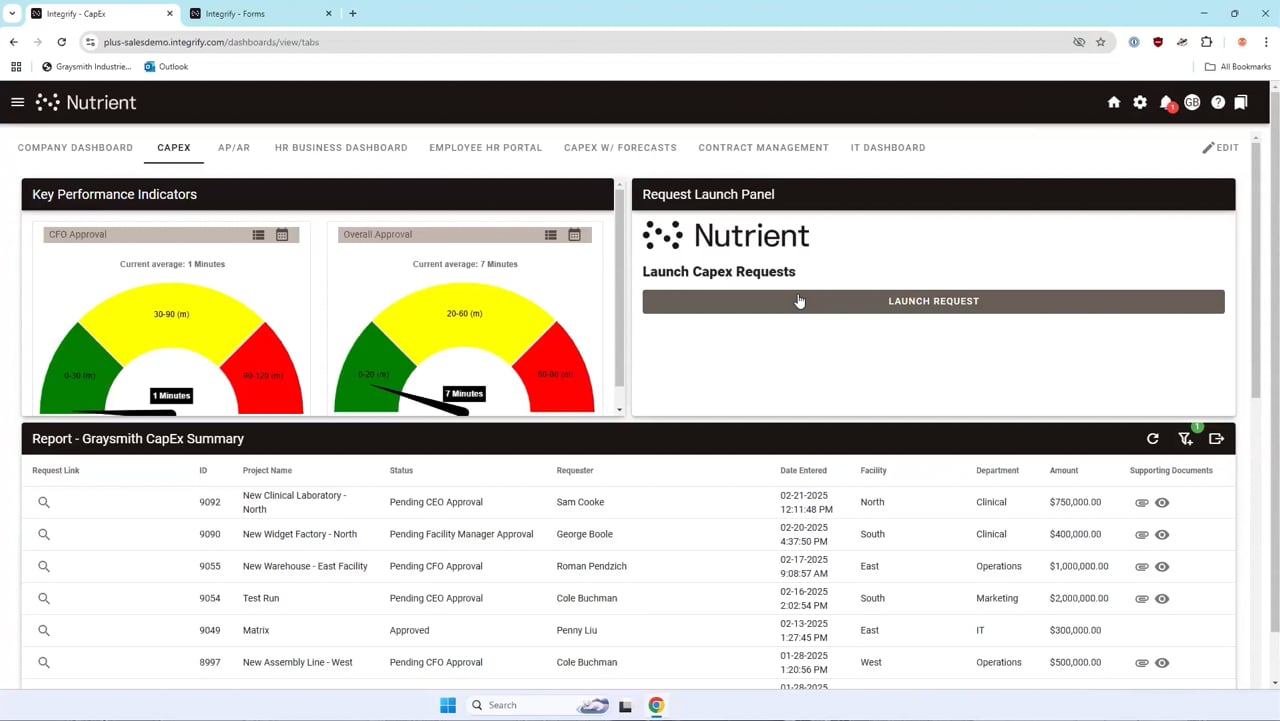Refresh the Graysmith CapEx Summary report
This screenshot has width=1280, height=721.
click(1153, 438)
